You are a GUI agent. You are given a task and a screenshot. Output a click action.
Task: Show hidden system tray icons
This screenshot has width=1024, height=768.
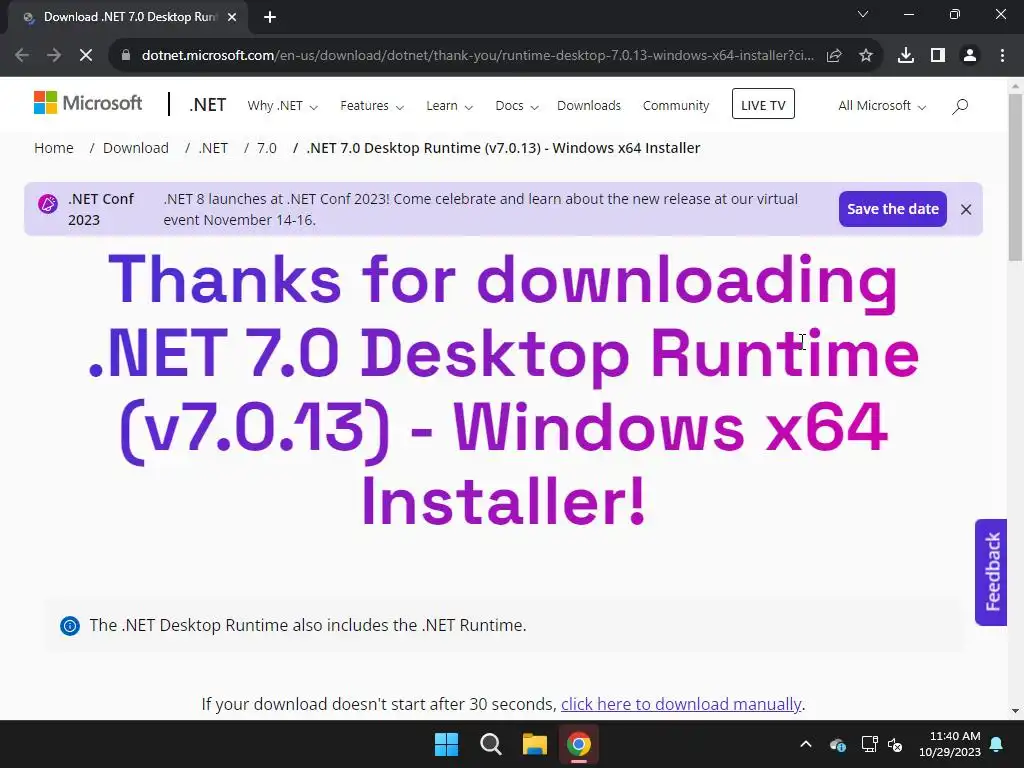806,744
